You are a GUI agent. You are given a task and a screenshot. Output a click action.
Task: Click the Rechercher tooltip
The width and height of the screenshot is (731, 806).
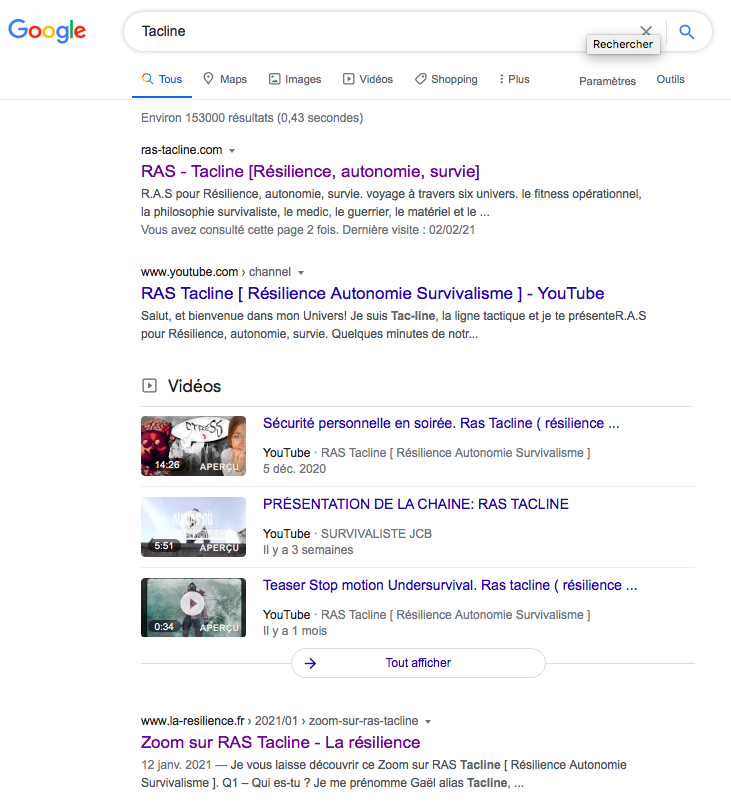tap(623, 44)
